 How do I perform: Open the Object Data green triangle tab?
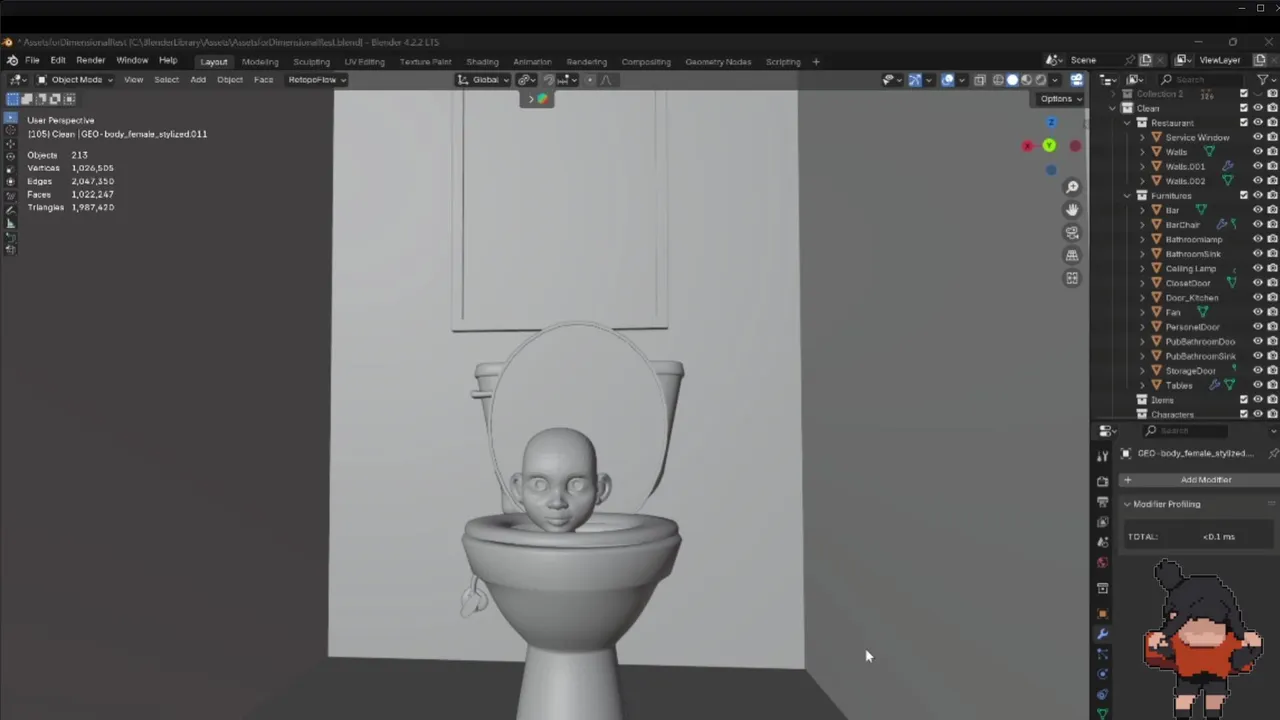coord(1102,713)
